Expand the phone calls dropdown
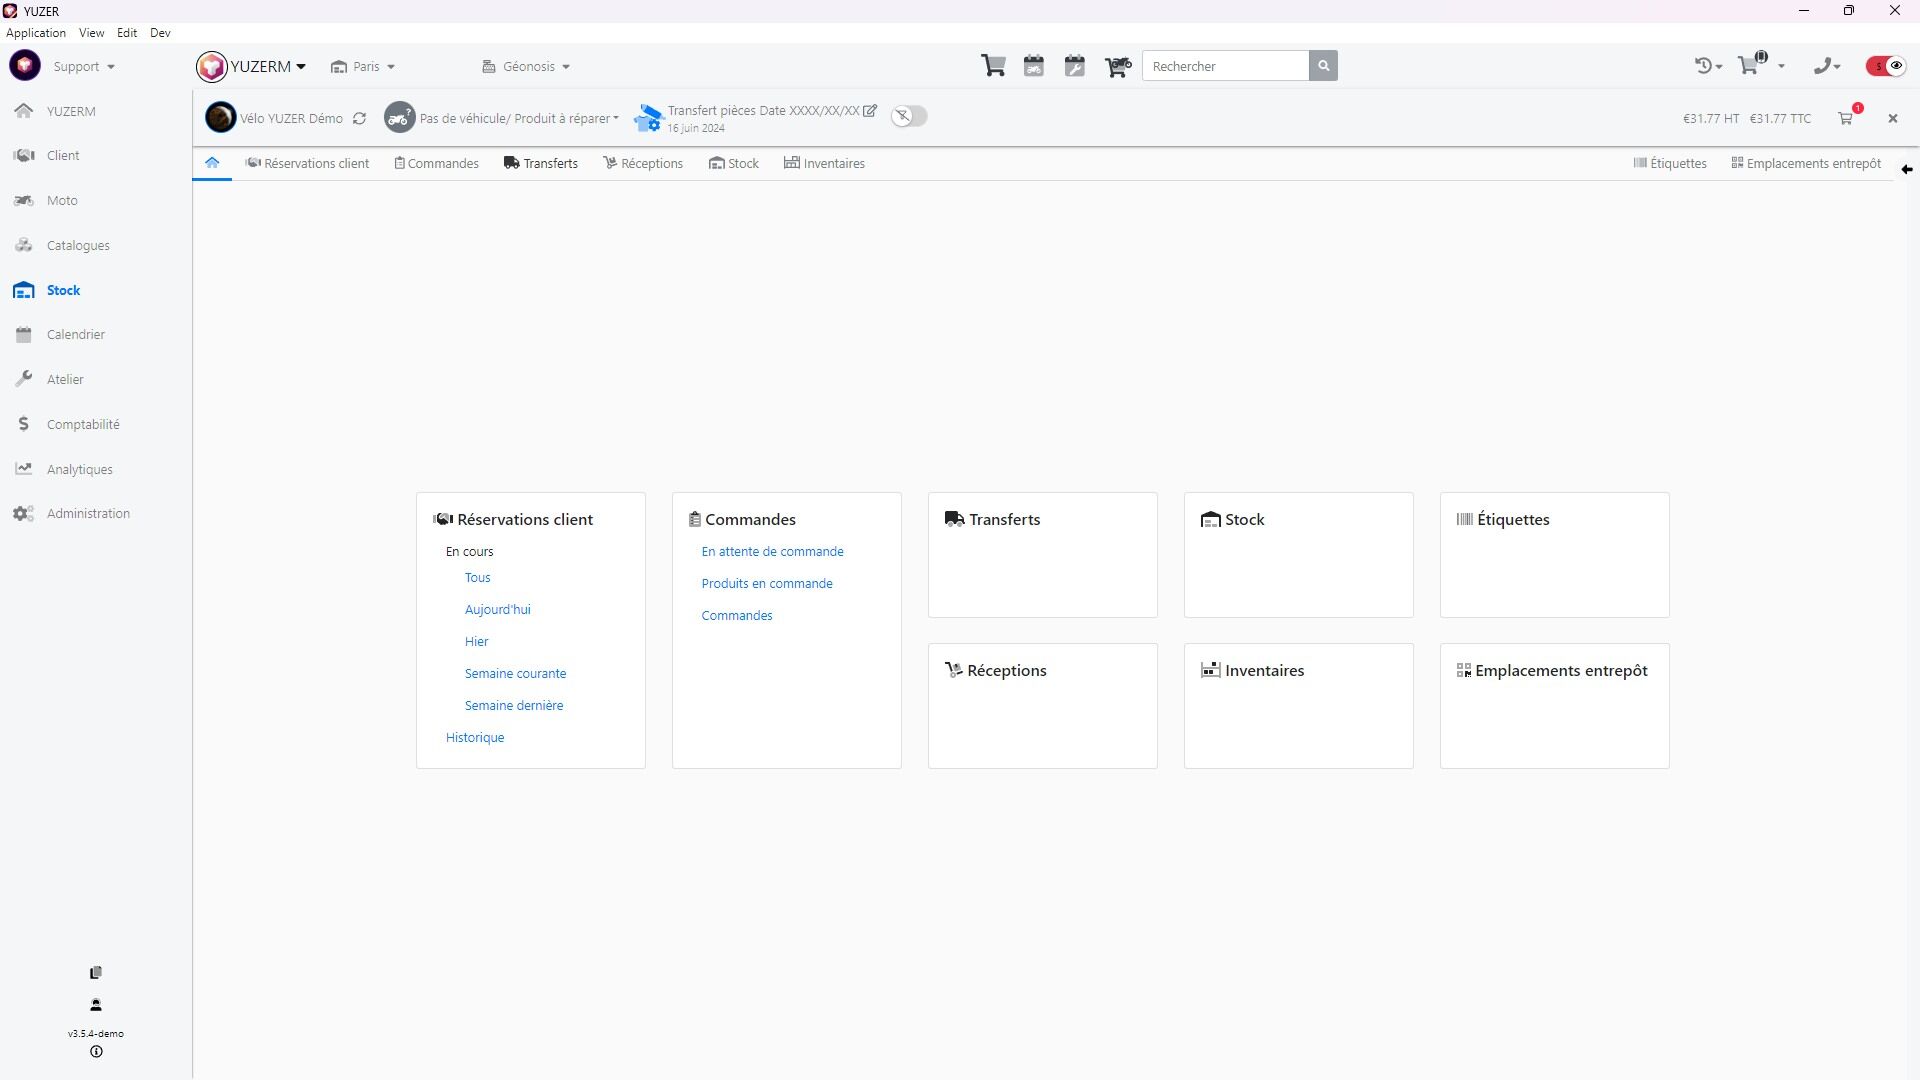 tap(1827, 66)
